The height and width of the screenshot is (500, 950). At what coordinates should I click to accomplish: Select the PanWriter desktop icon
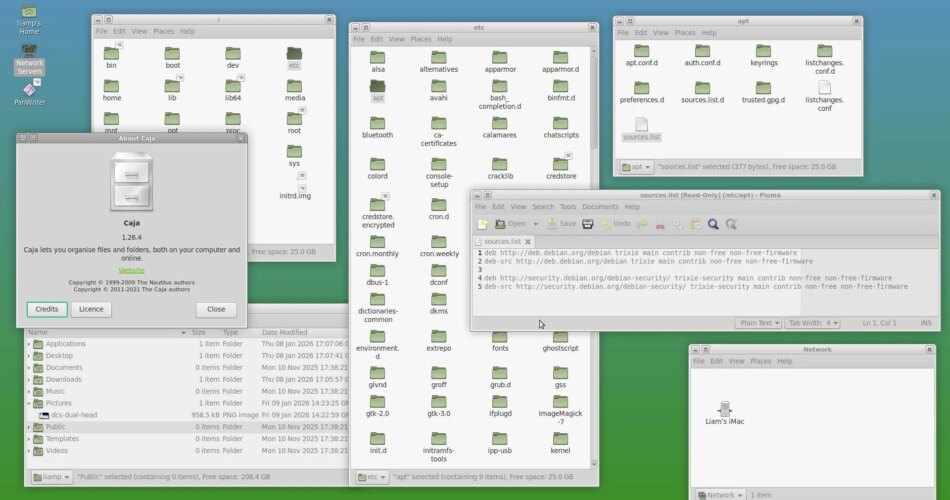(29, 92)
